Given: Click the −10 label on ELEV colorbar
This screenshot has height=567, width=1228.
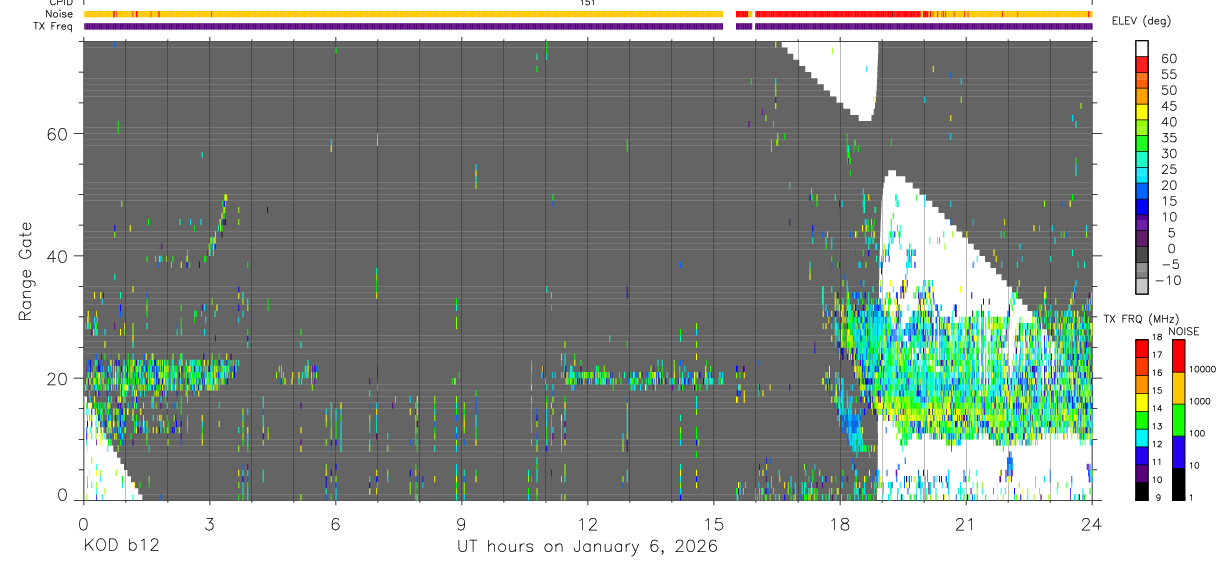Looking at the screenshot, I should (1169, 280).
